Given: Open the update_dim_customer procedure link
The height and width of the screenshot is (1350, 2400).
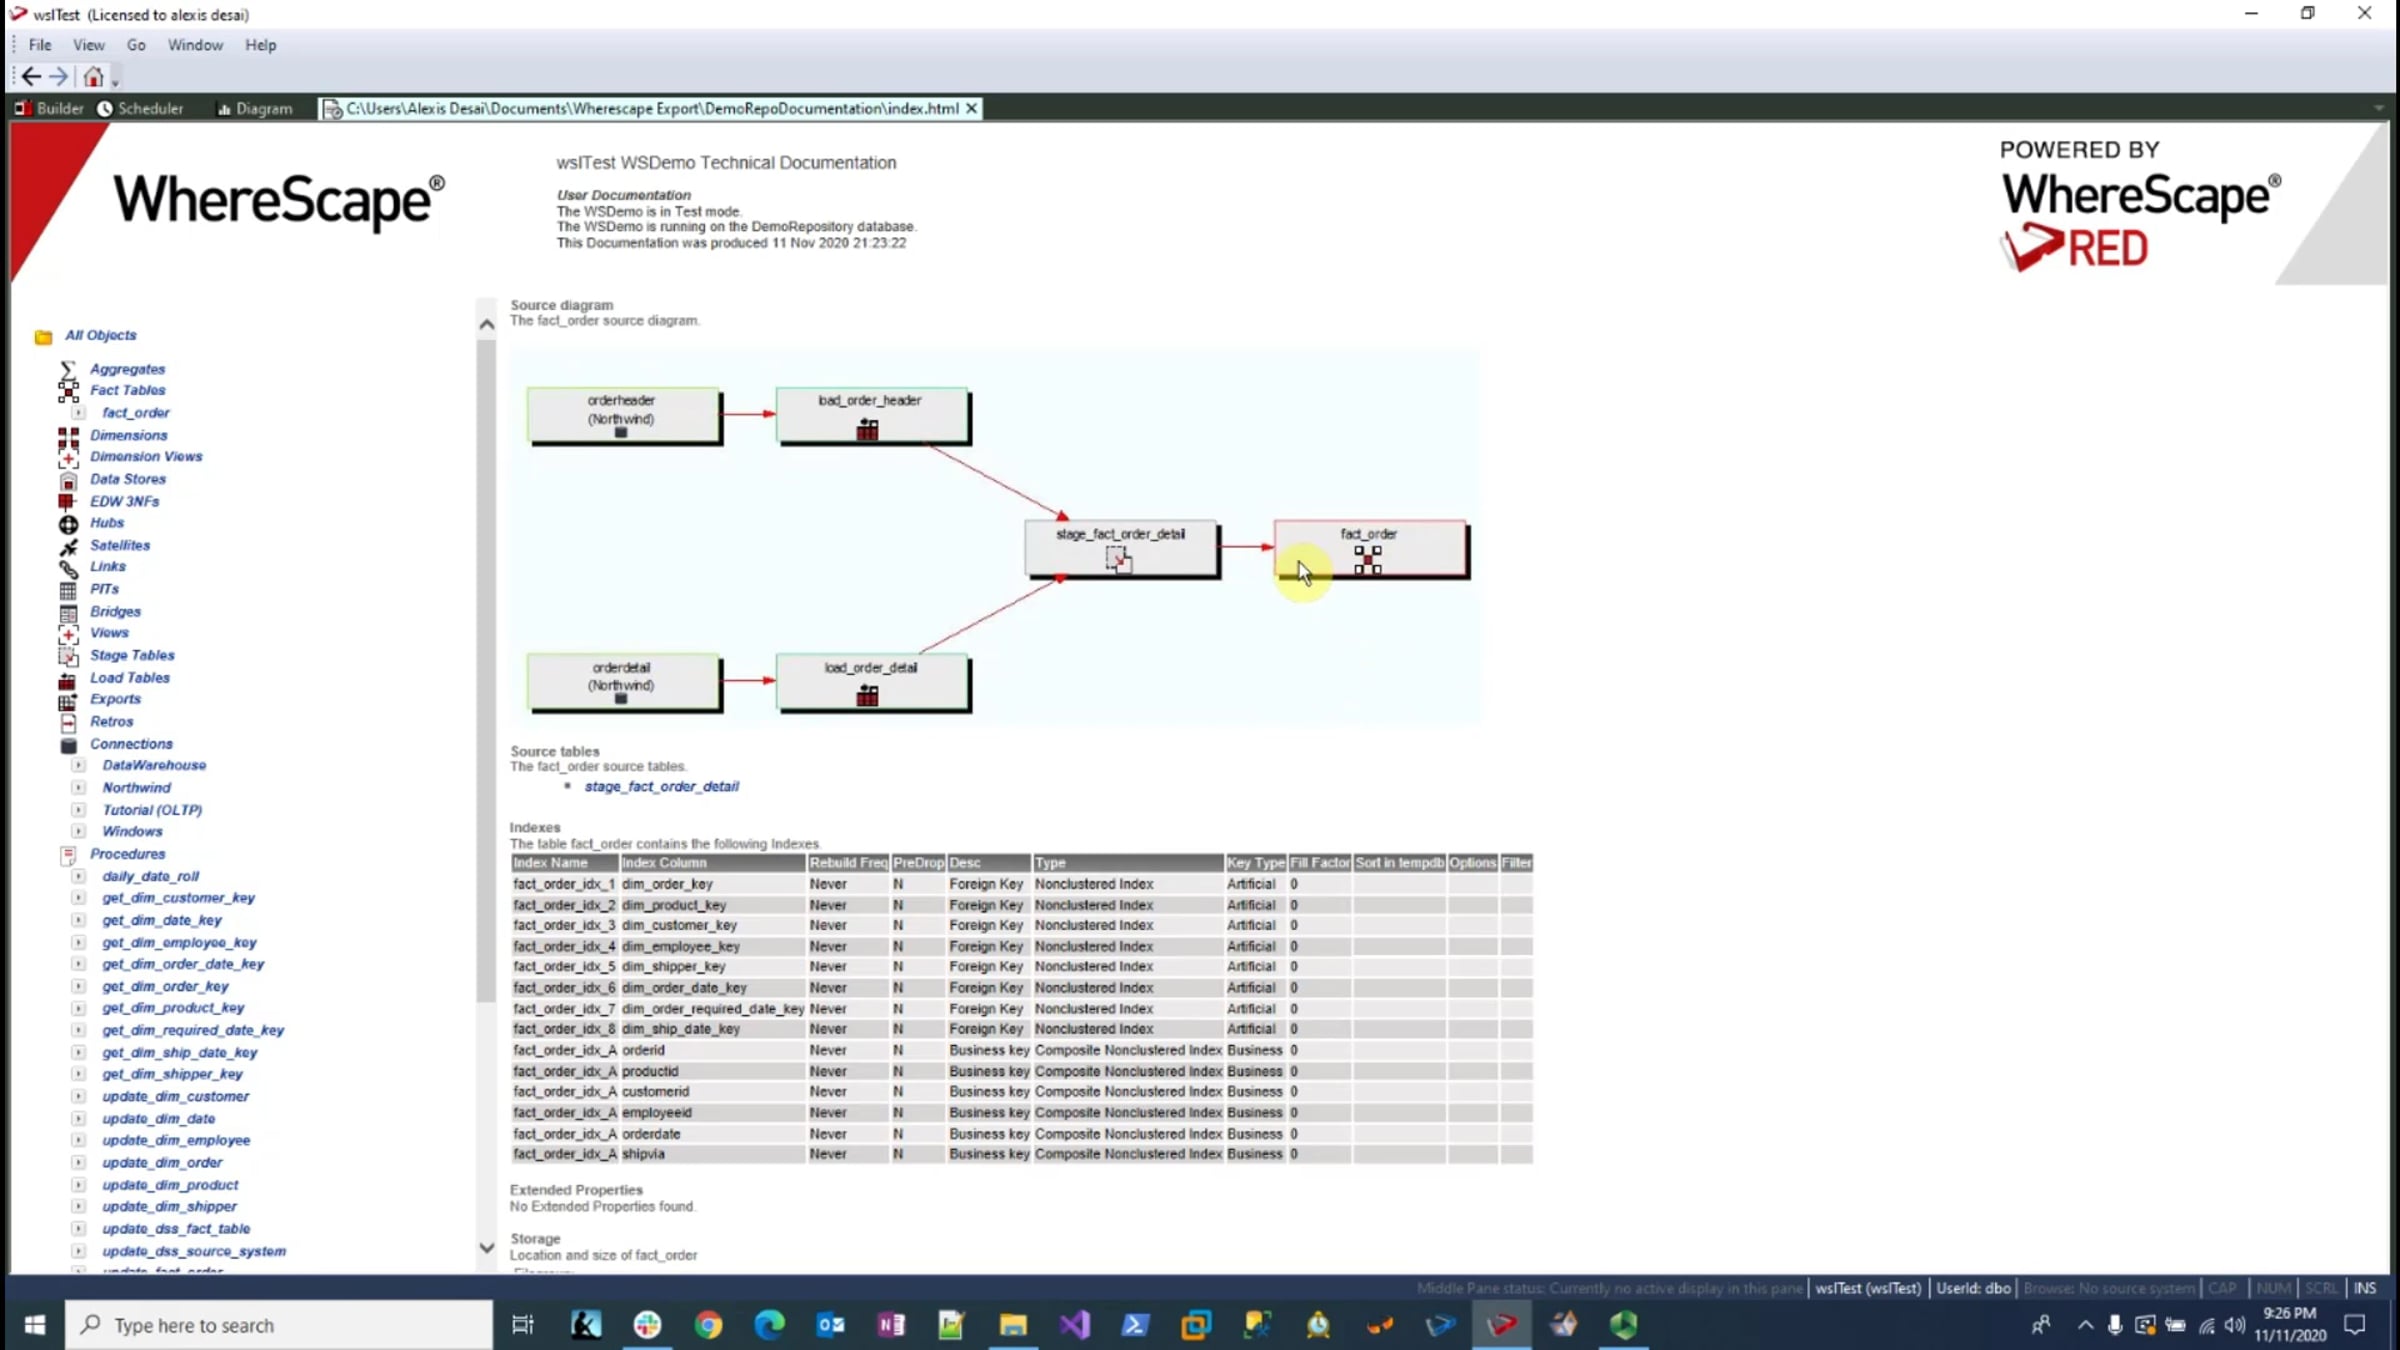Looking at the screenshot, I should (x=175, y=1097).
